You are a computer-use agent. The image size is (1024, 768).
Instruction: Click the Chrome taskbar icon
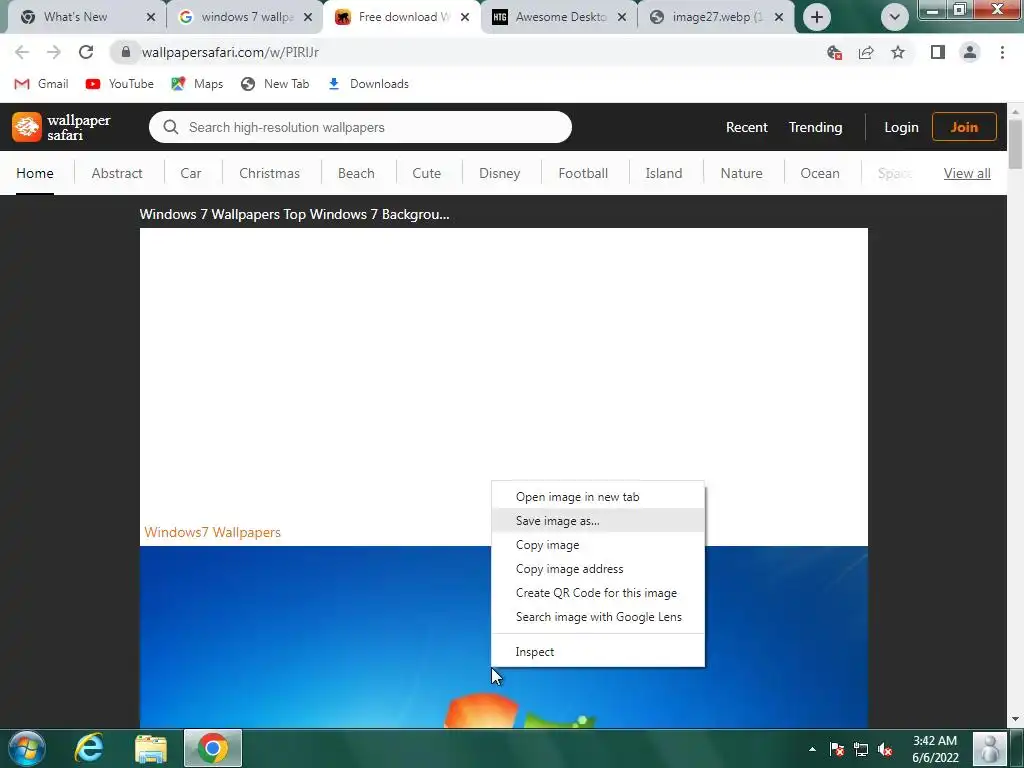[213, 748]
